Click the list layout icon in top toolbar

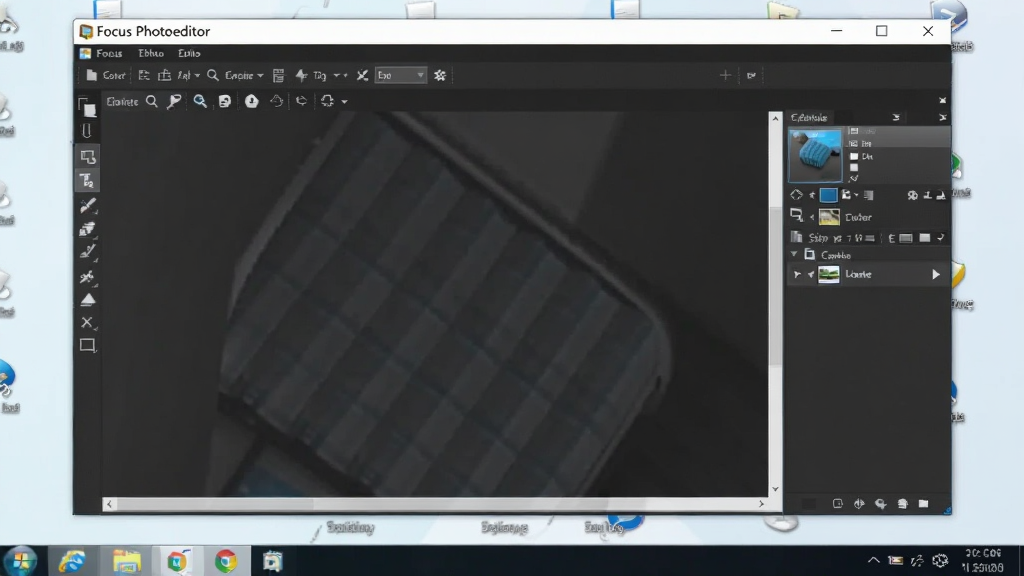click(278, 75)
